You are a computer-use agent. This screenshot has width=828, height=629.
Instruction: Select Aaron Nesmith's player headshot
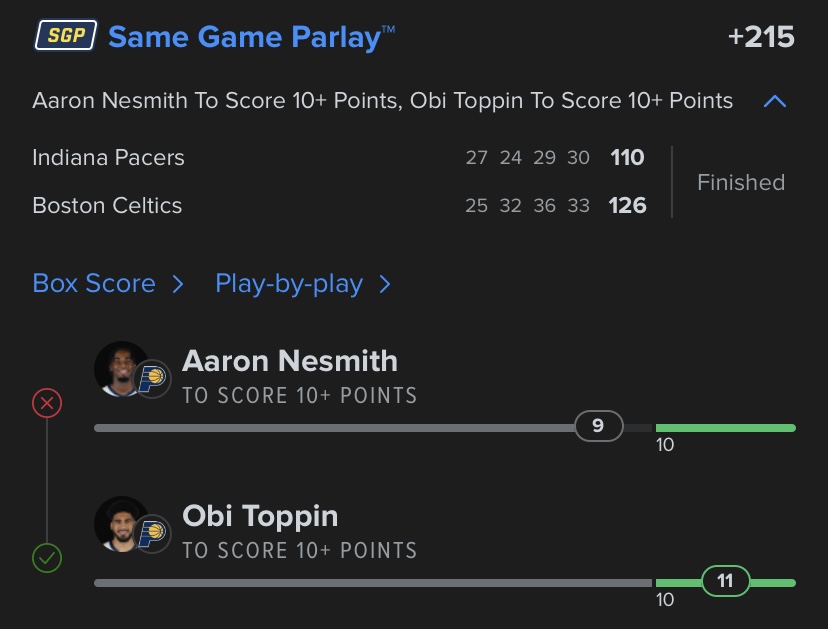point(120,369)
